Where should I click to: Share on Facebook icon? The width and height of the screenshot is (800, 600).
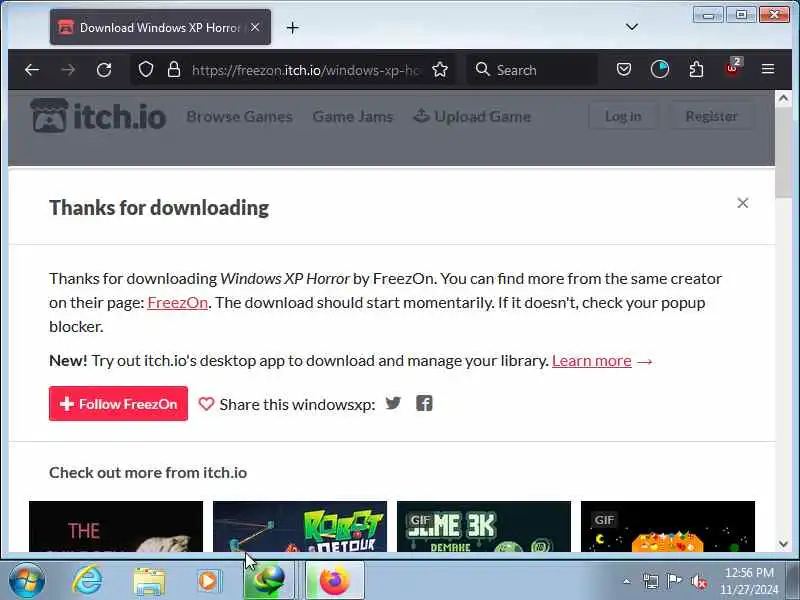424,404
